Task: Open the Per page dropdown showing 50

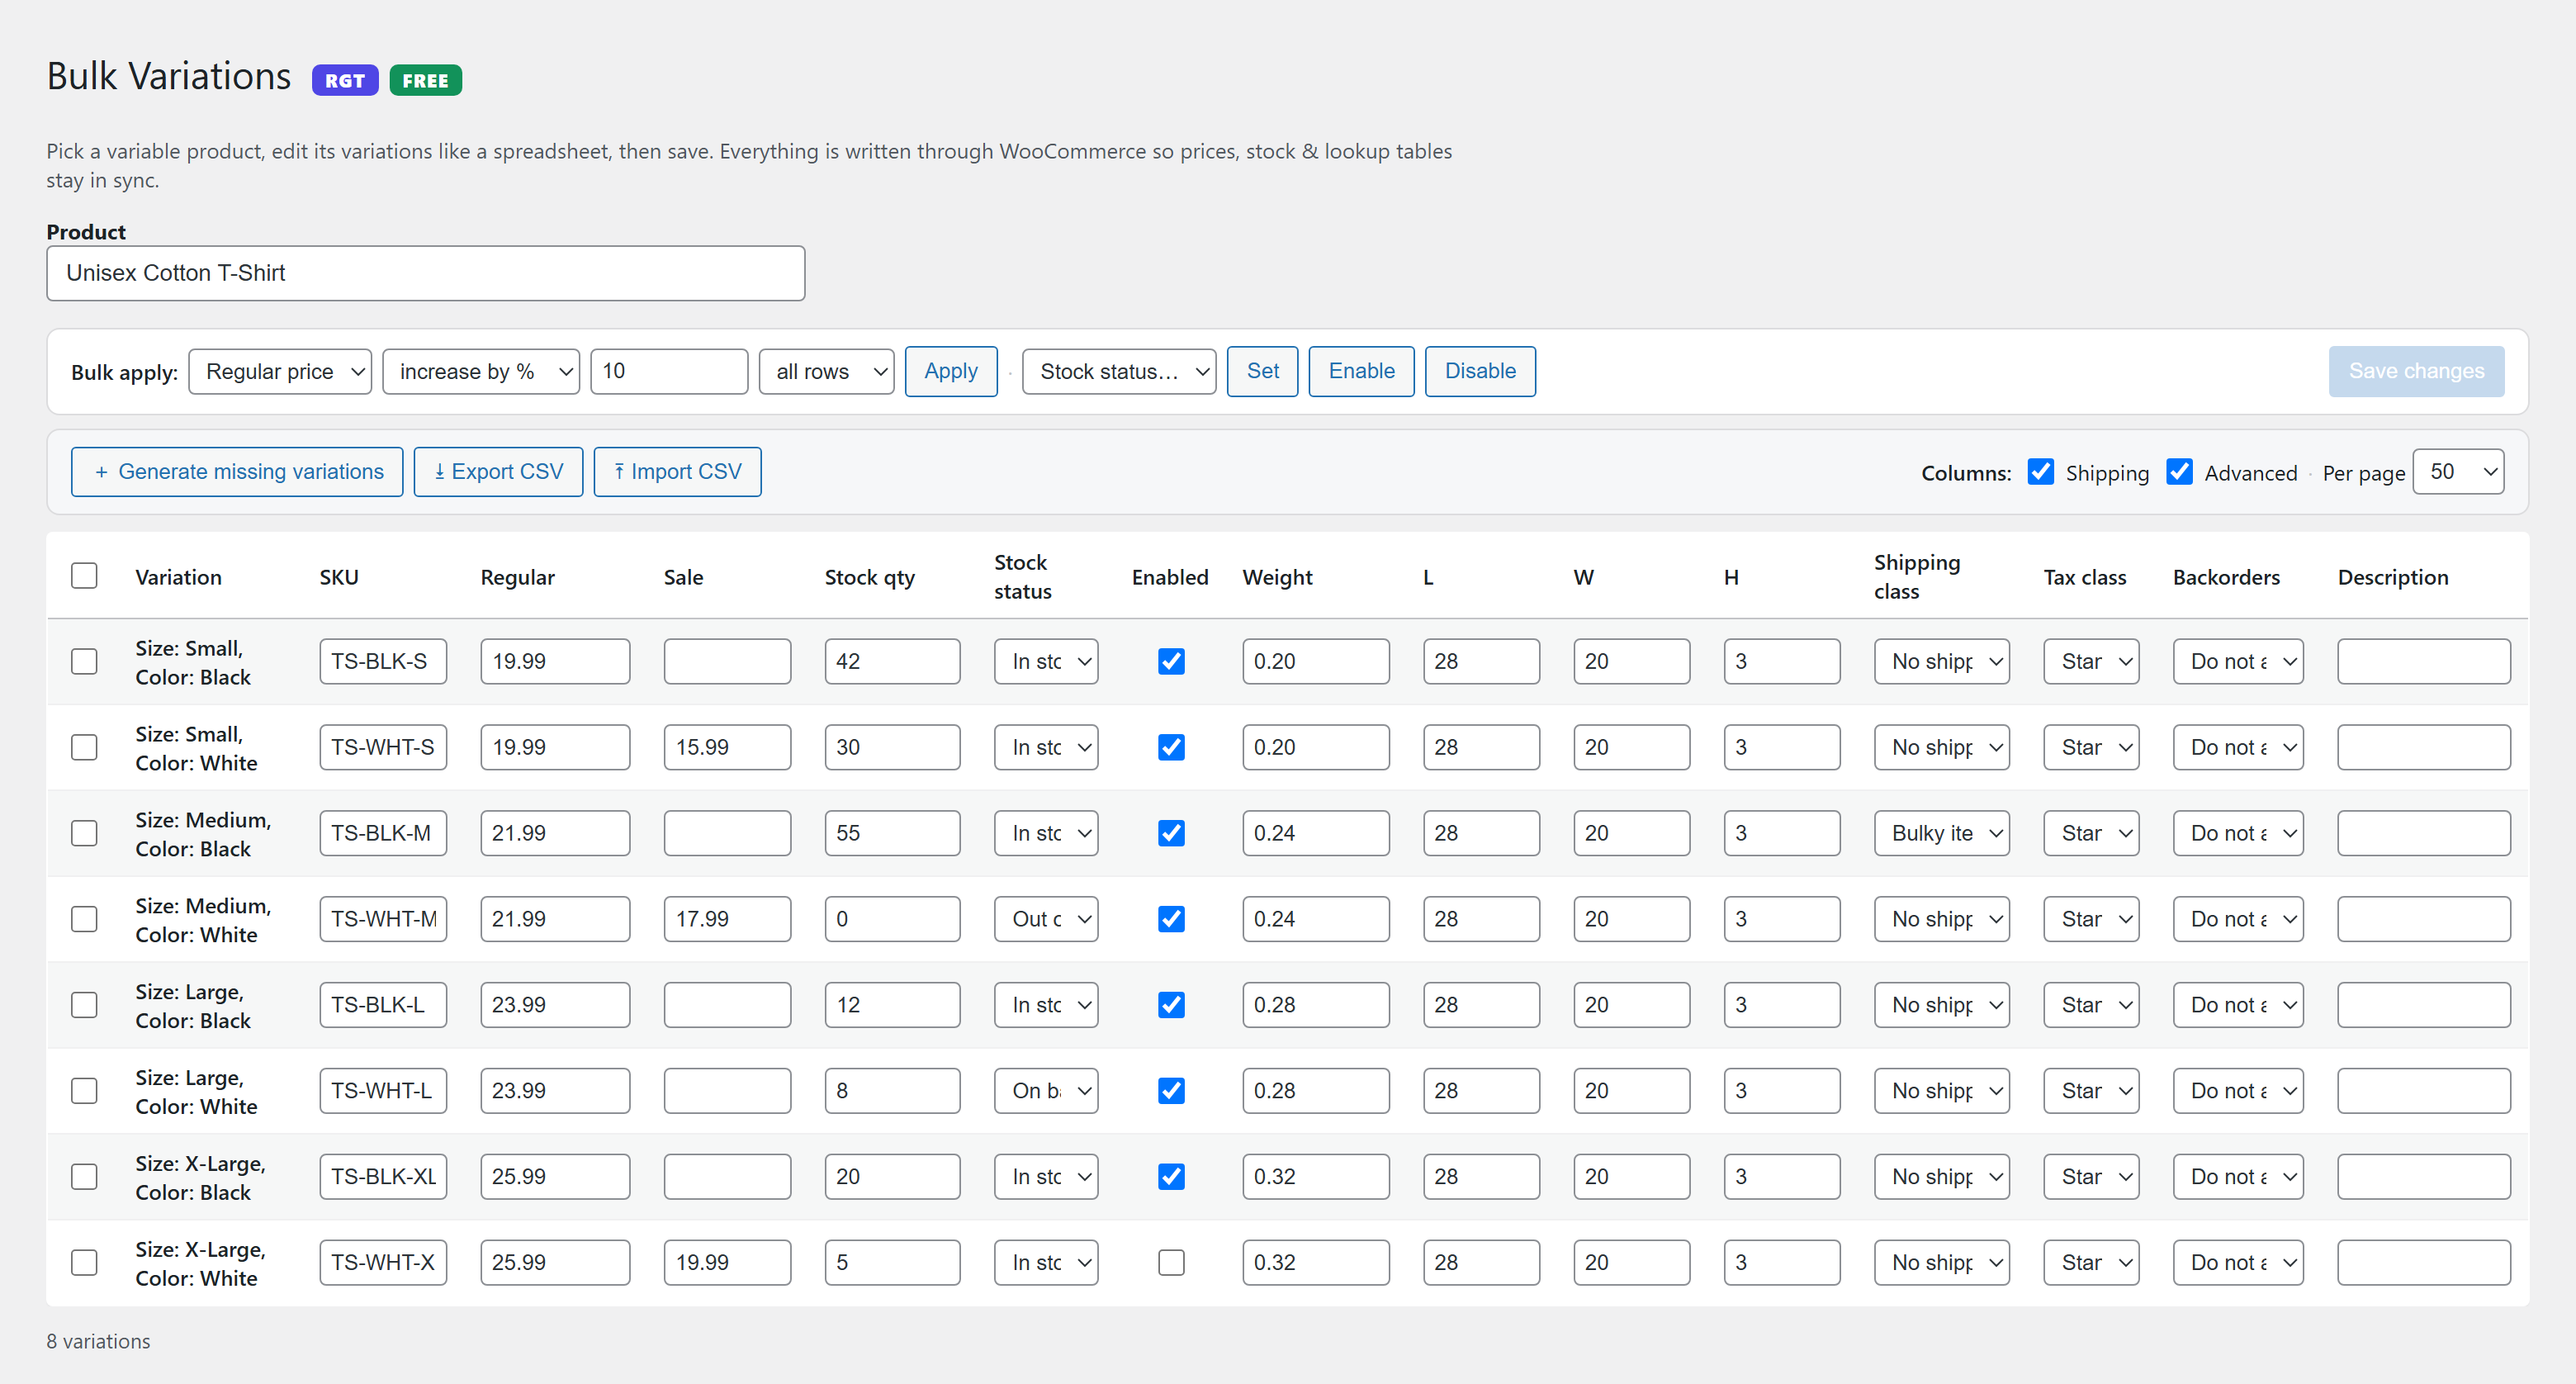Action: (2459, 472)
